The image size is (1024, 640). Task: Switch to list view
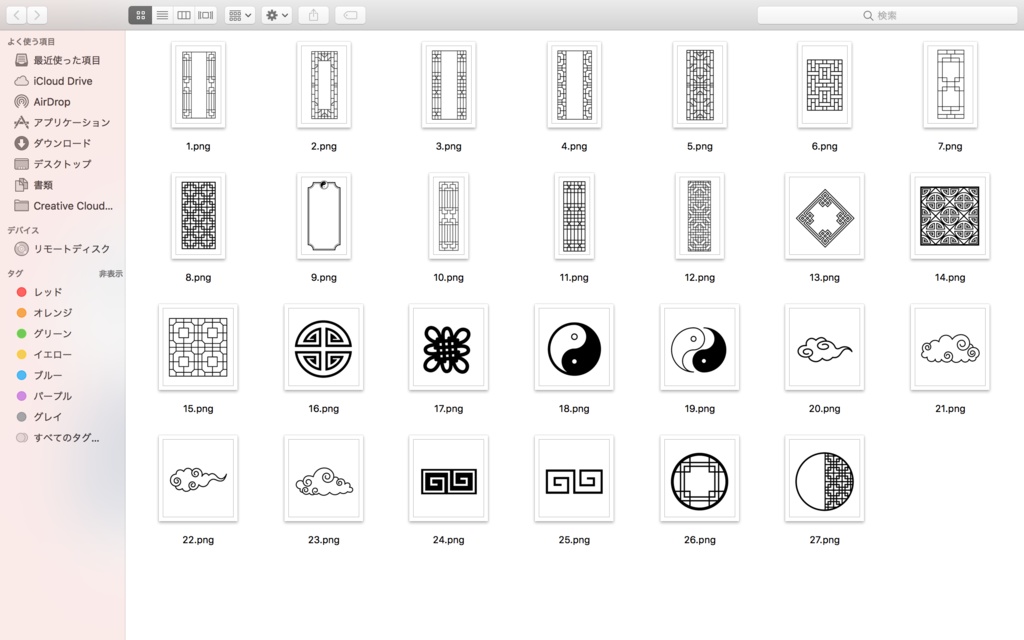pos(162,15)
